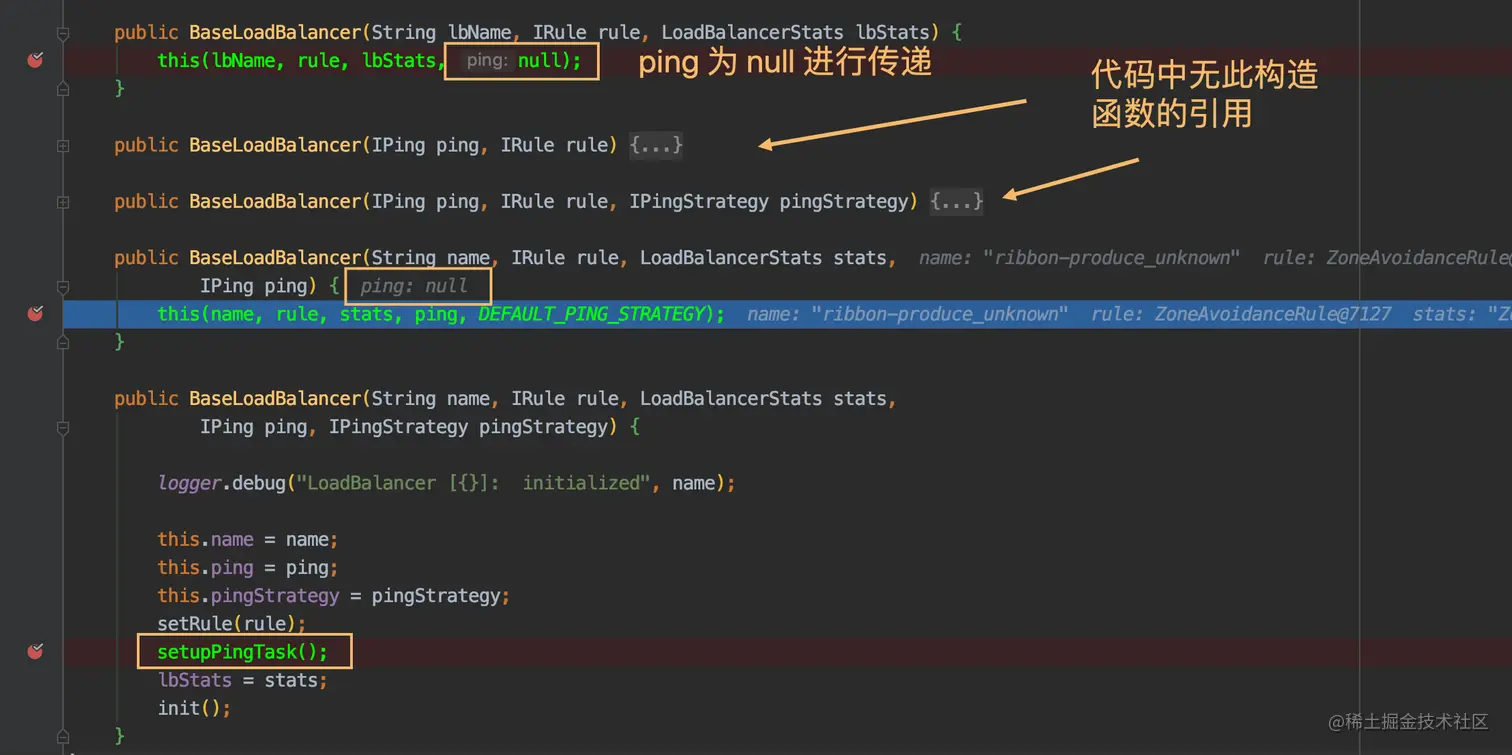This screenshot has width=1512, height=755.
Task: Place caret on this.ping = ping; line
Action: click(x=248, y=567)
